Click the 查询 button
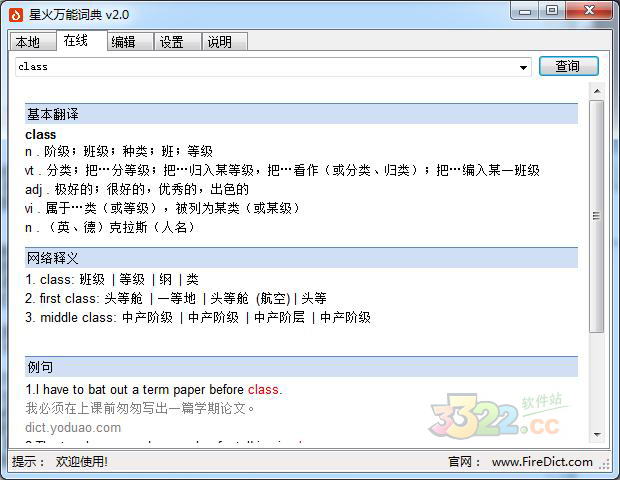Viewport: 620px width, 480px height. click(x=569, y=66)
